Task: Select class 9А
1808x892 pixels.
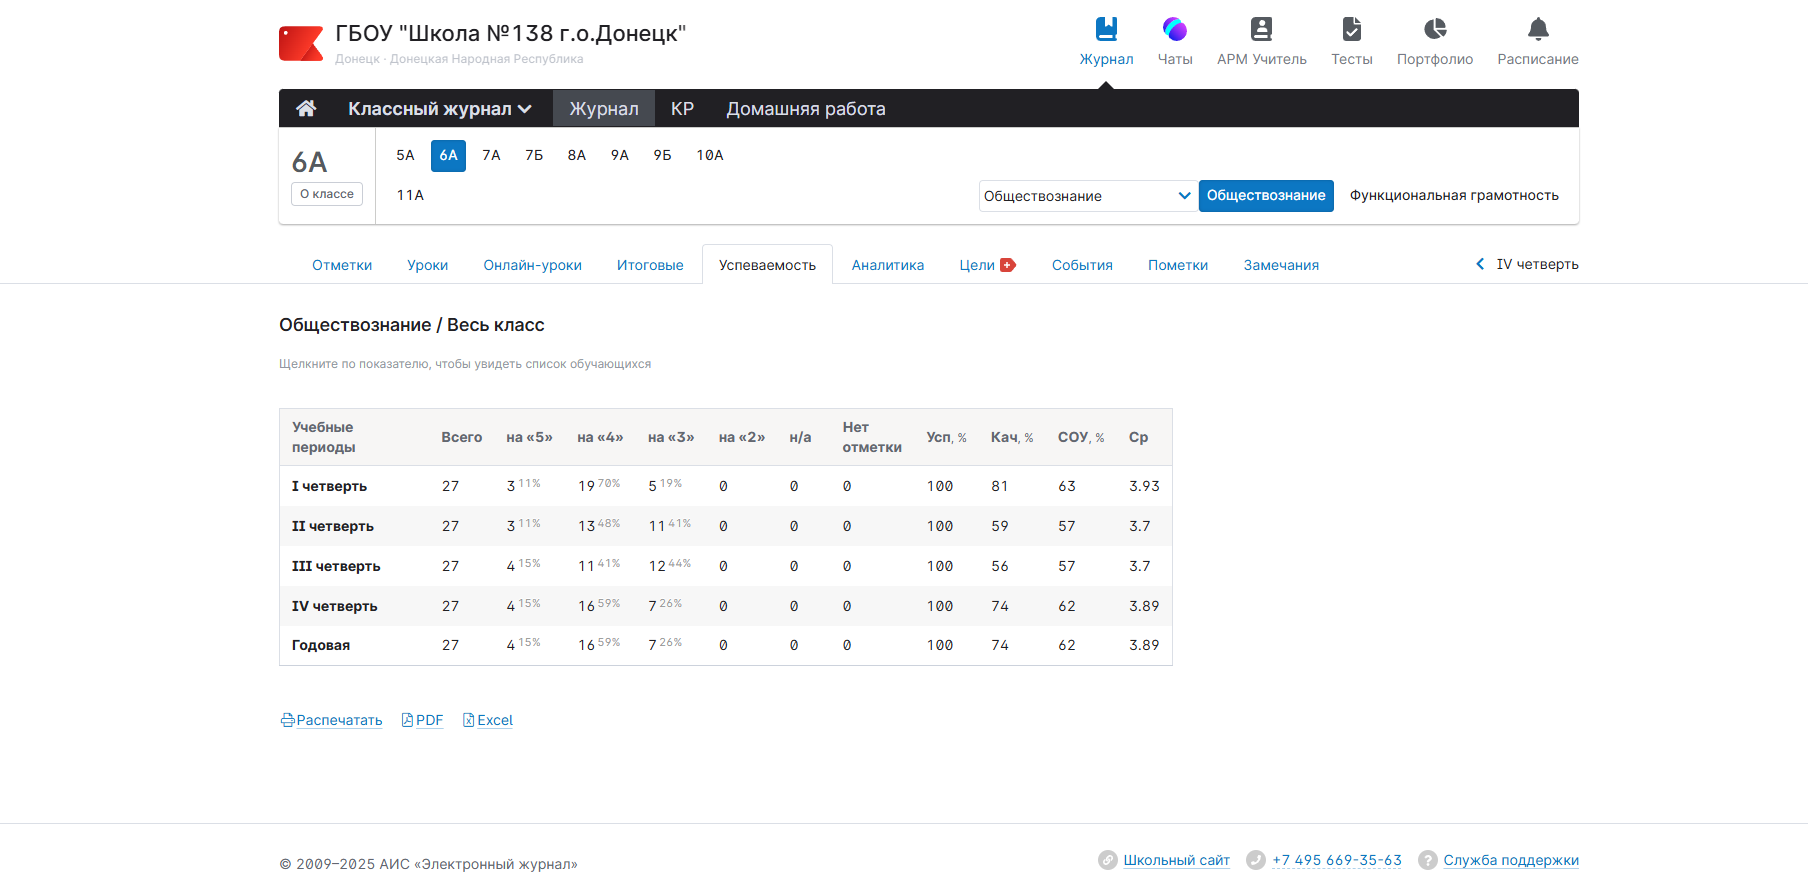Action: [x=620, y=155]
